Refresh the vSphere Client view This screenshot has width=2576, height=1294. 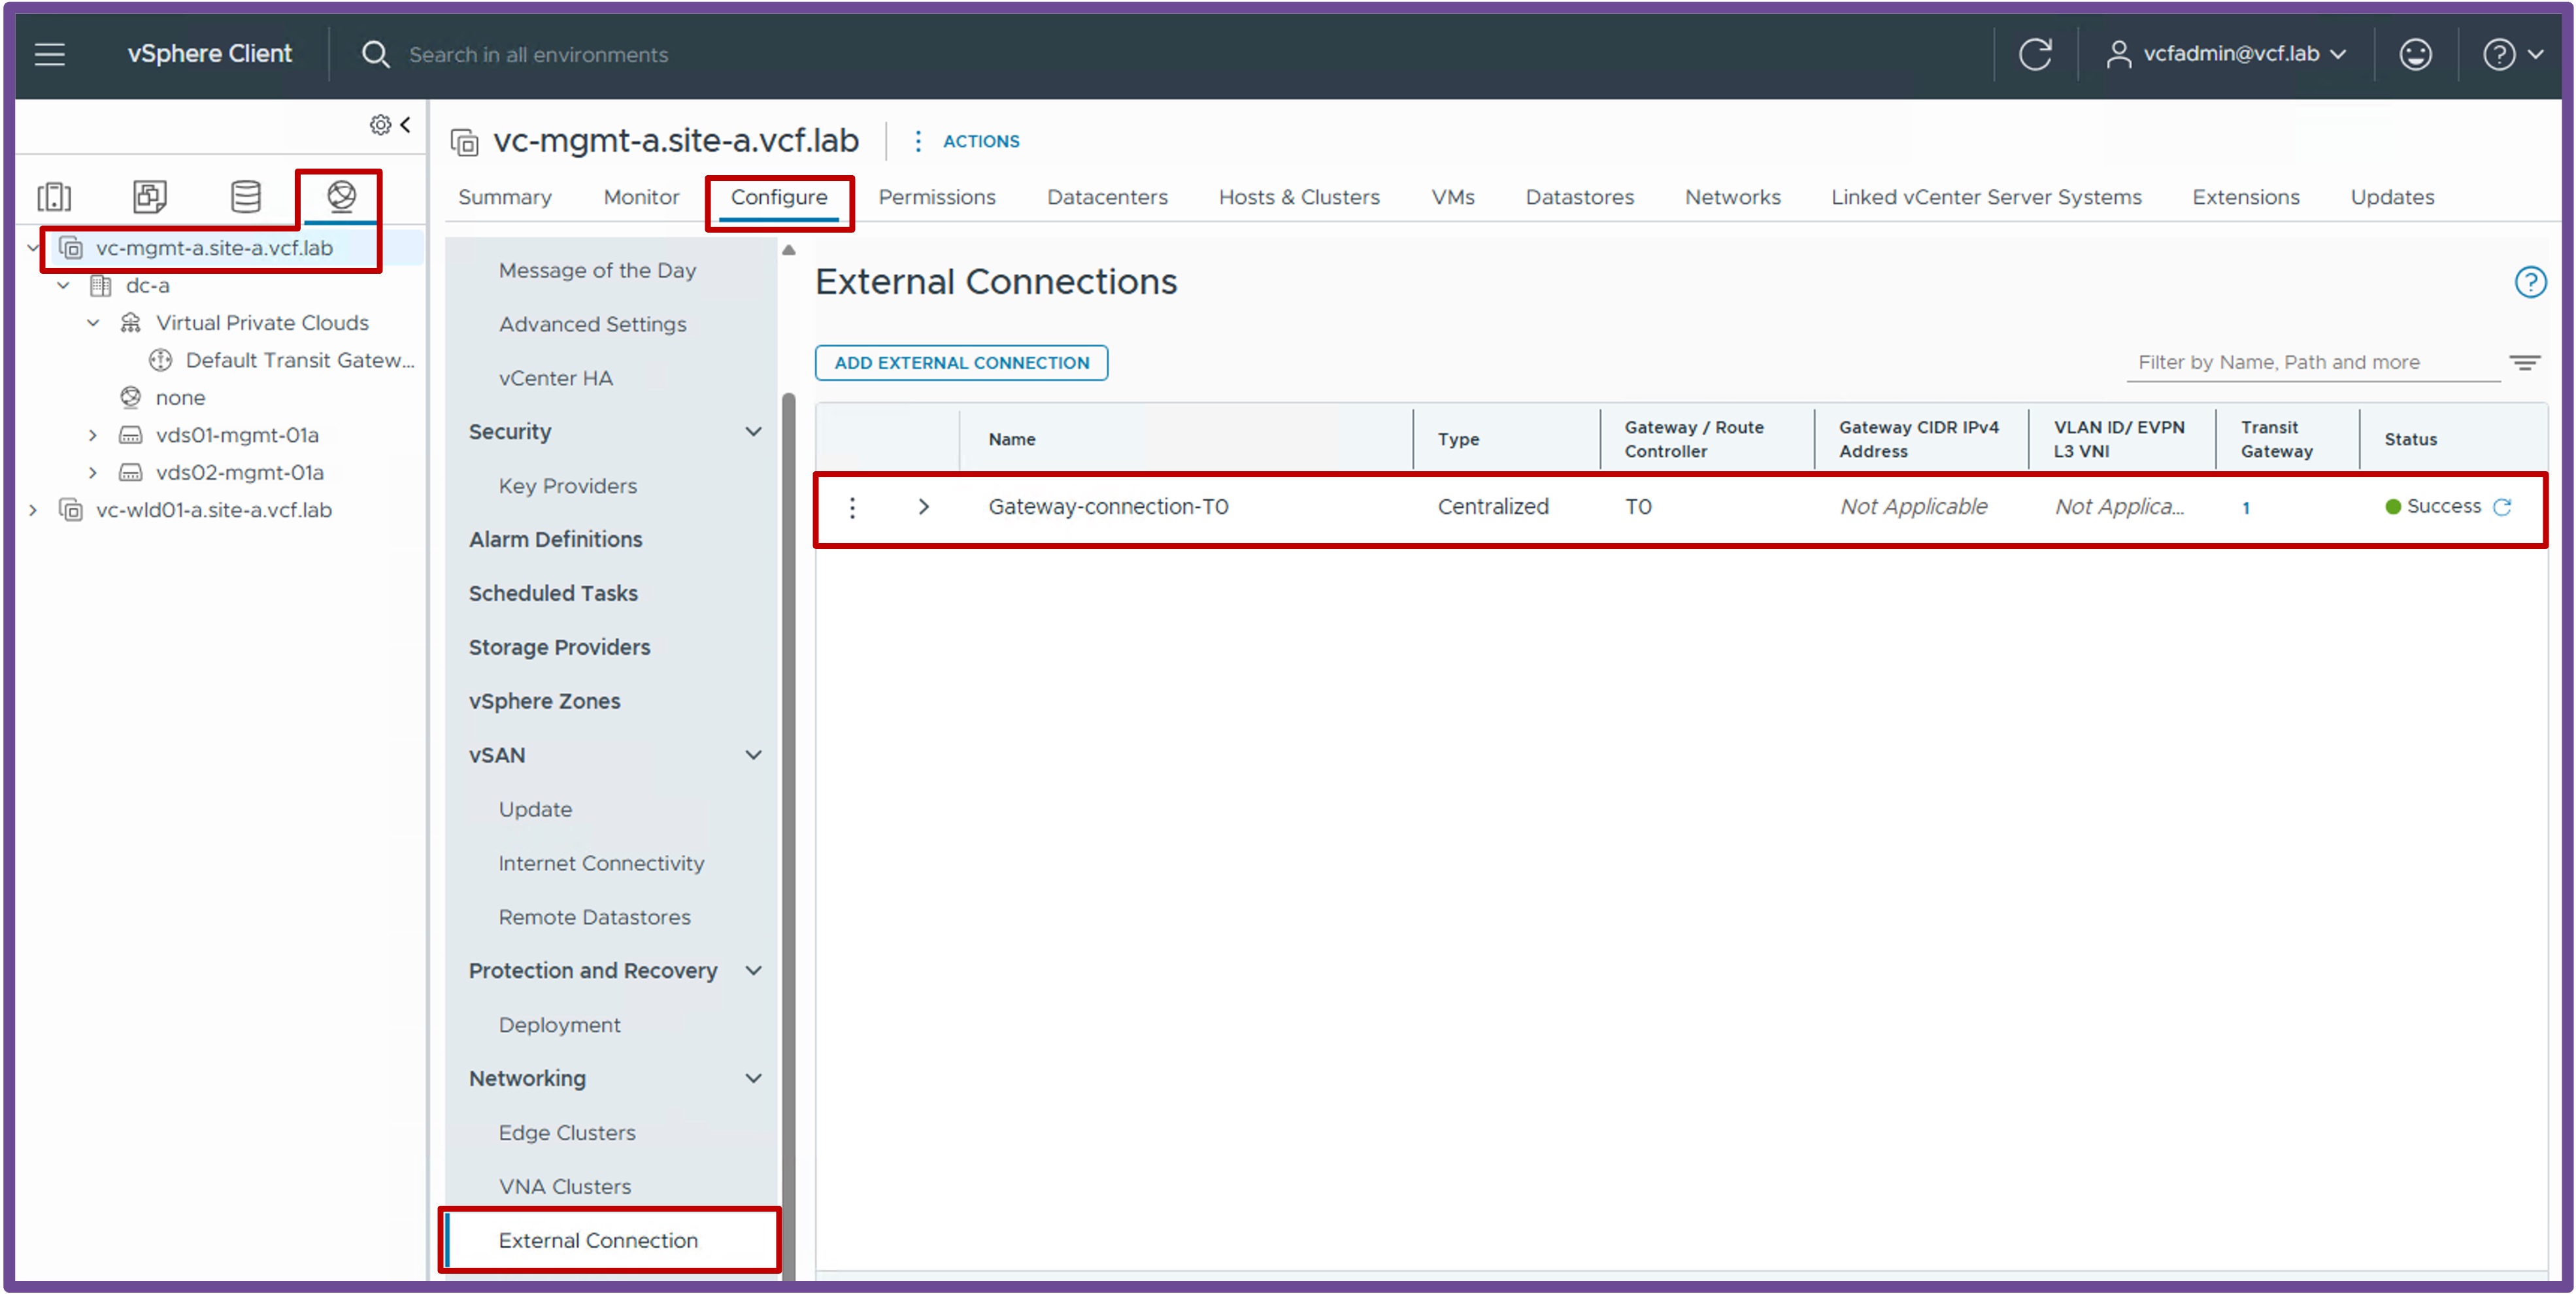pos(2035,54)
